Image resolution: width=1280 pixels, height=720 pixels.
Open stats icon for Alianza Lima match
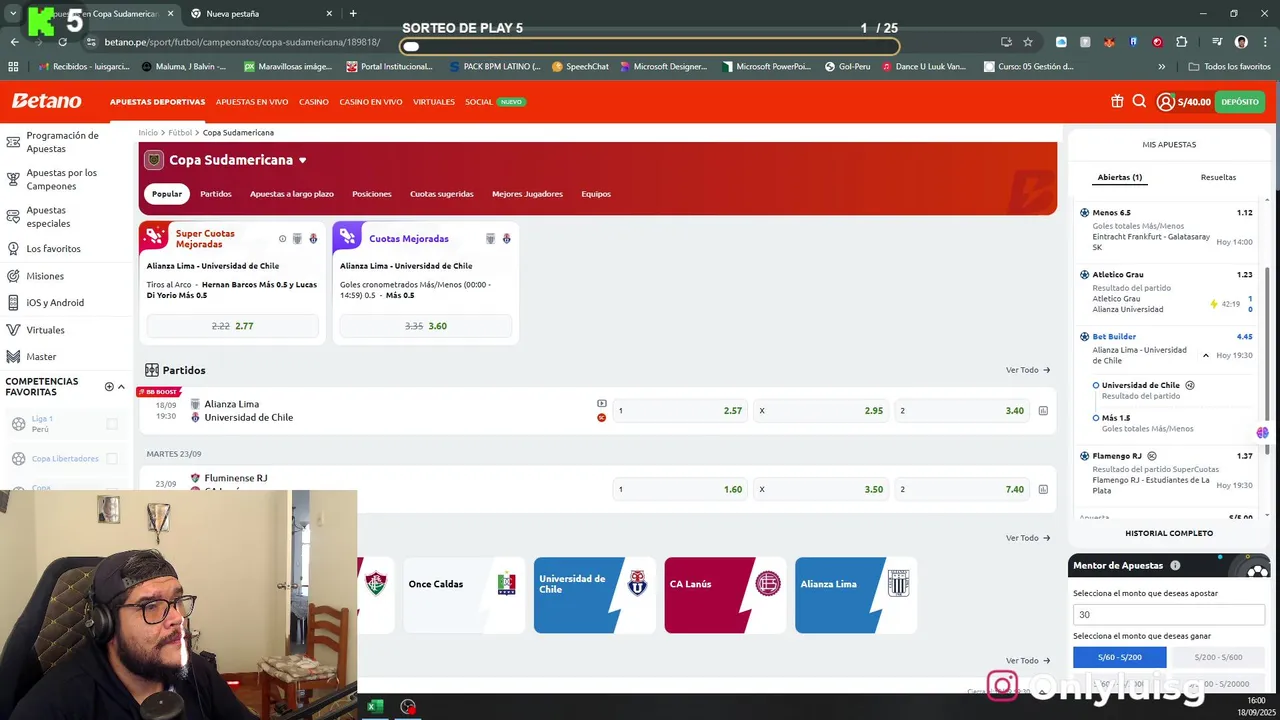point(1043,411)
